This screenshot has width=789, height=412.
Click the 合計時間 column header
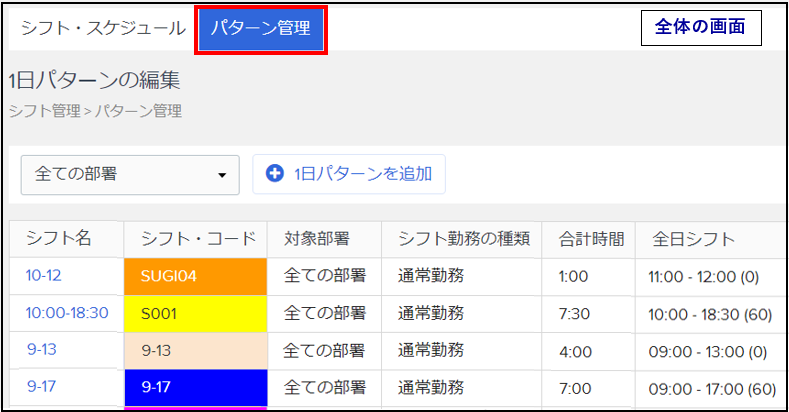(x=591, y=239)
